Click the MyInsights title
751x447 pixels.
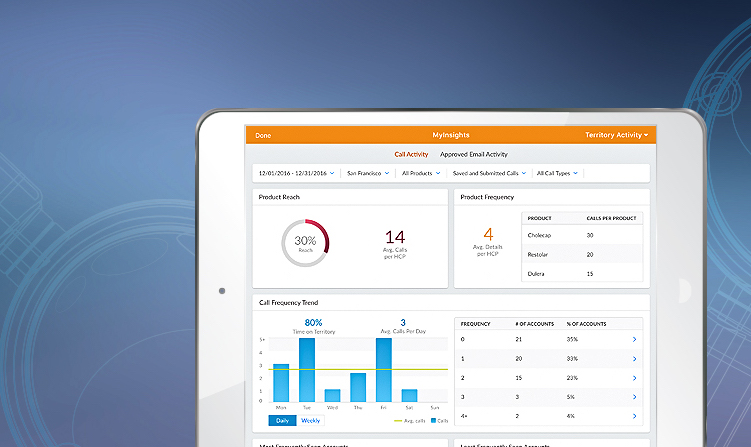(451, 135)
